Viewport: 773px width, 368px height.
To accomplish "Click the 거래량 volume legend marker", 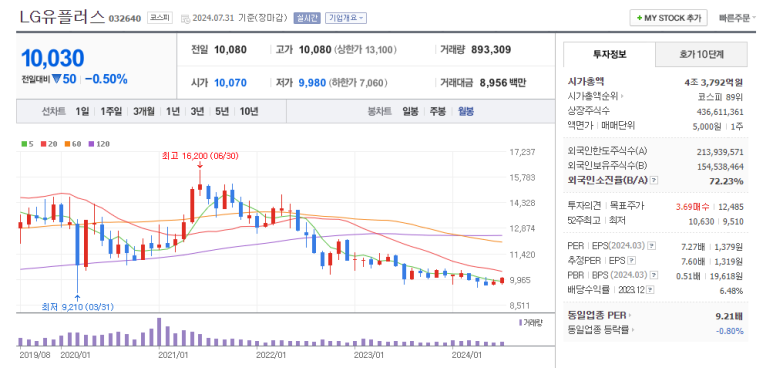I will tap(520, 323).
